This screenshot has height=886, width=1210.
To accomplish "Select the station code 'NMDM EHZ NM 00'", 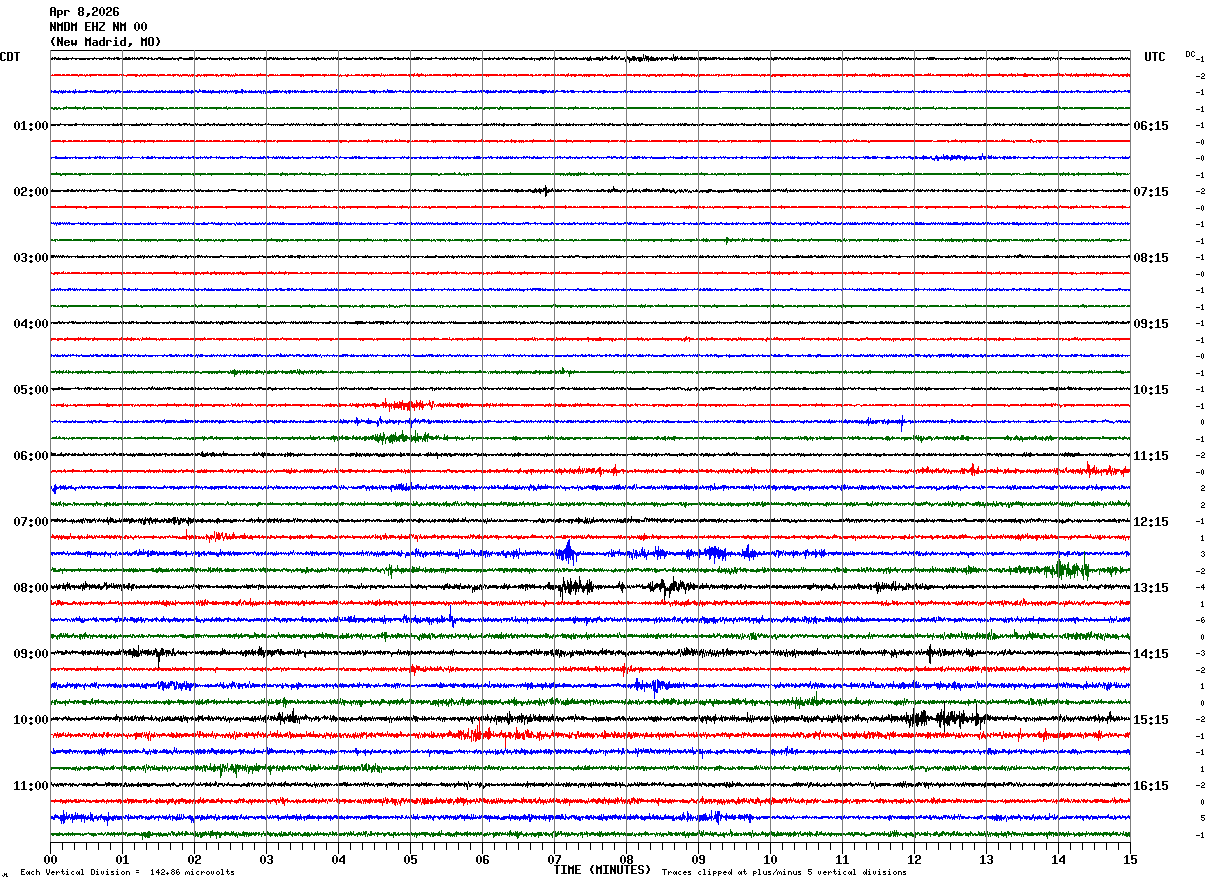I will pos(98,27).
